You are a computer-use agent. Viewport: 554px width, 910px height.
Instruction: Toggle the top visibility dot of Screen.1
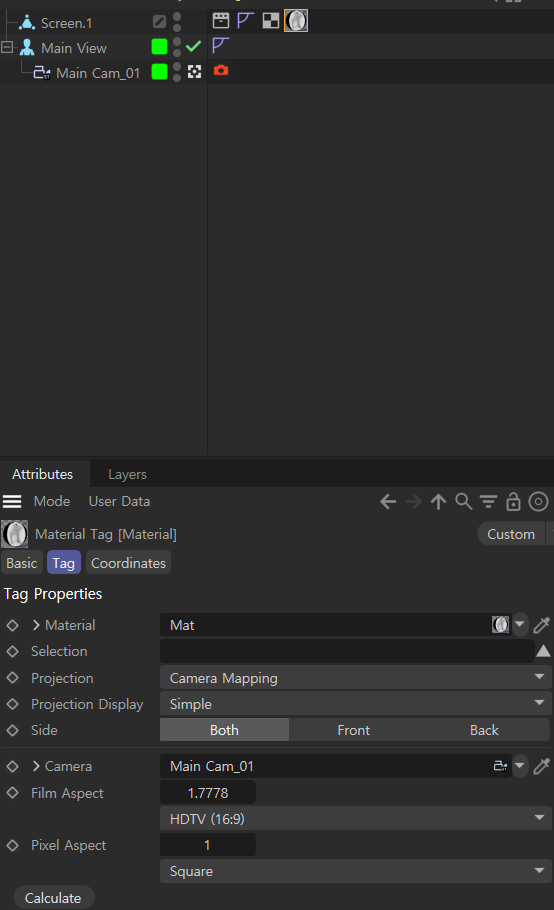(177, 17)
